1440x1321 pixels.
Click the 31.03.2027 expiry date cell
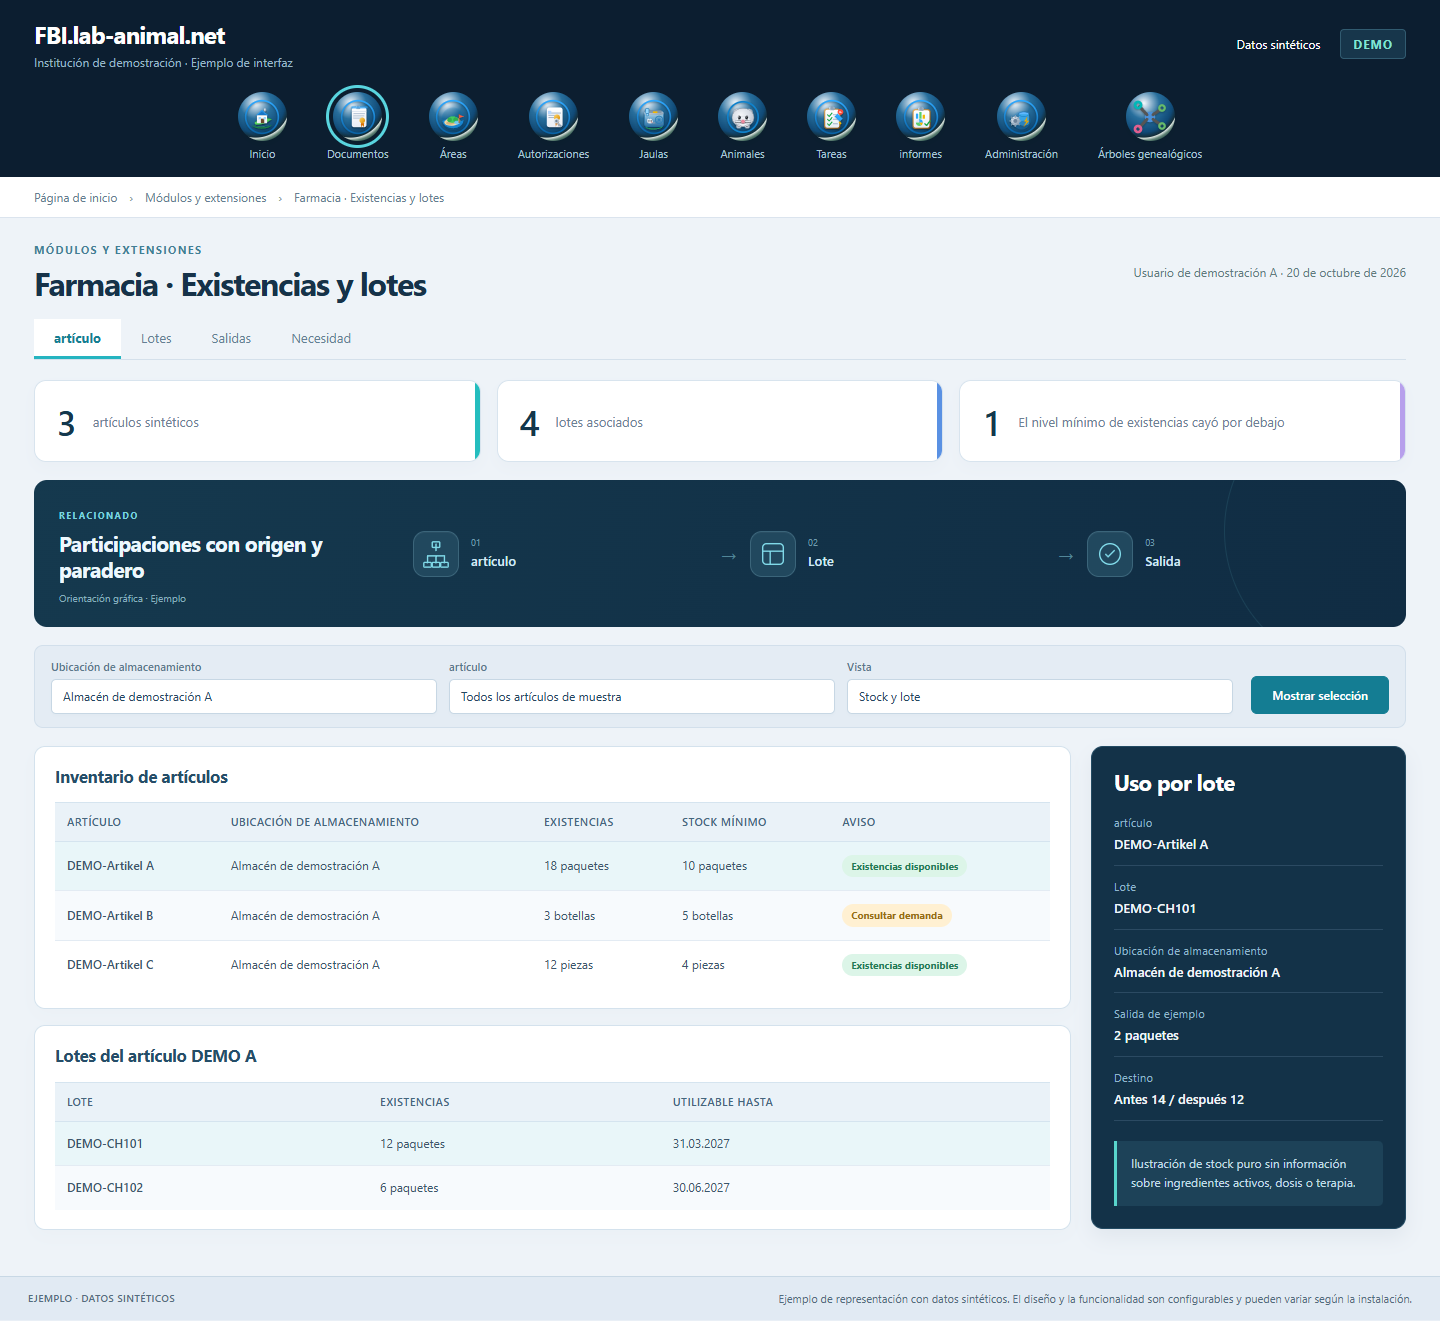pos(701,1144)
